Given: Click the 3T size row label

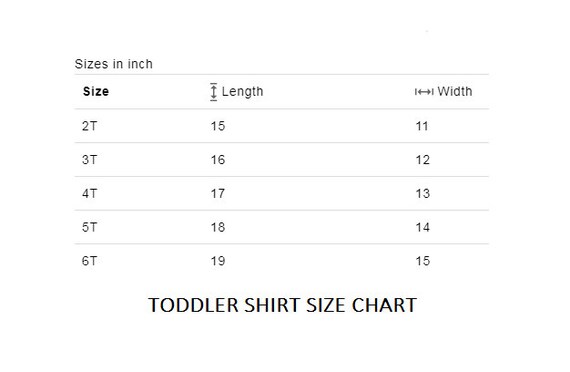Looking at the screenshot, I should pos(89,160).
